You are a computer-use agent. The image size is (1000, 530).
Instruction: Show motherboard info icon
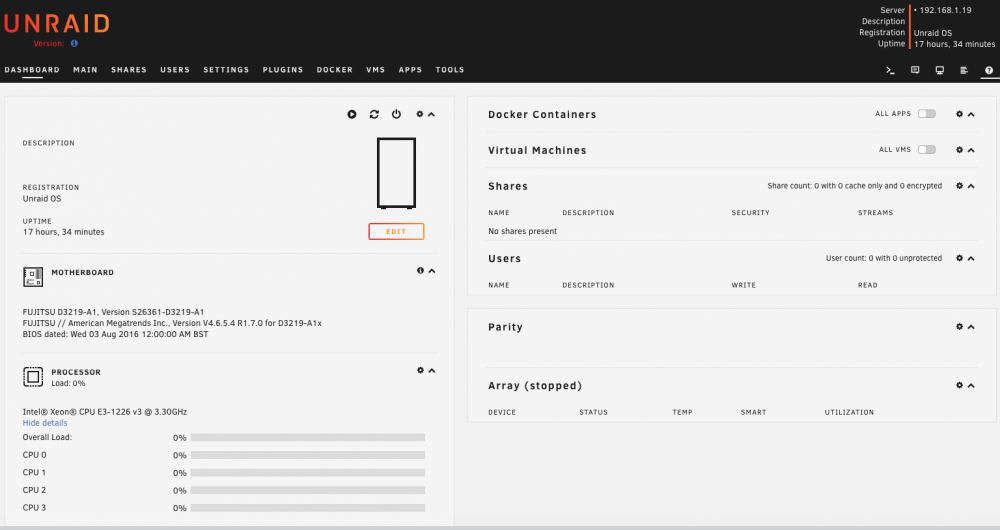420,270
